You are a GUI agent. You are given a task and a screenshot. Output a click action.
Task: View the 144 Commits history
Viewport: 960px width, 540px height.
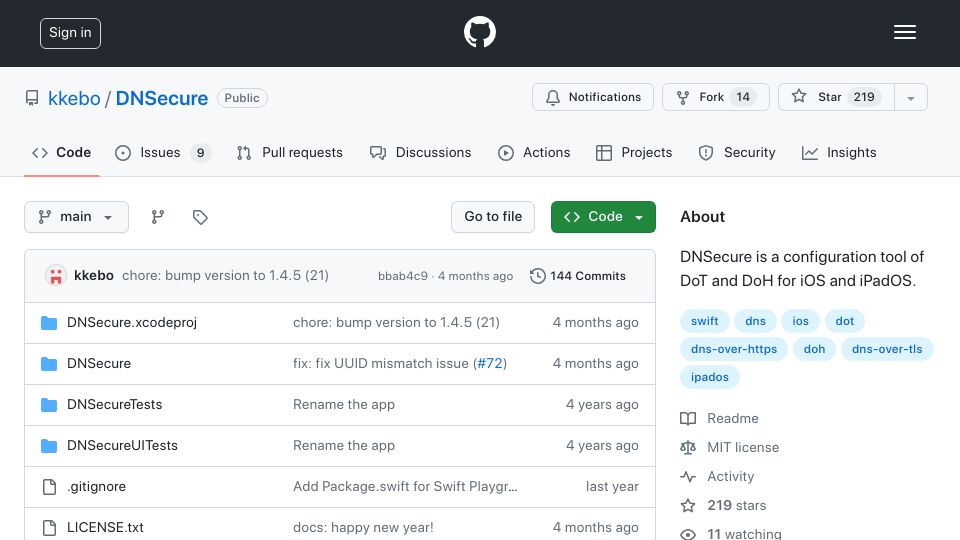click(578, 276)
